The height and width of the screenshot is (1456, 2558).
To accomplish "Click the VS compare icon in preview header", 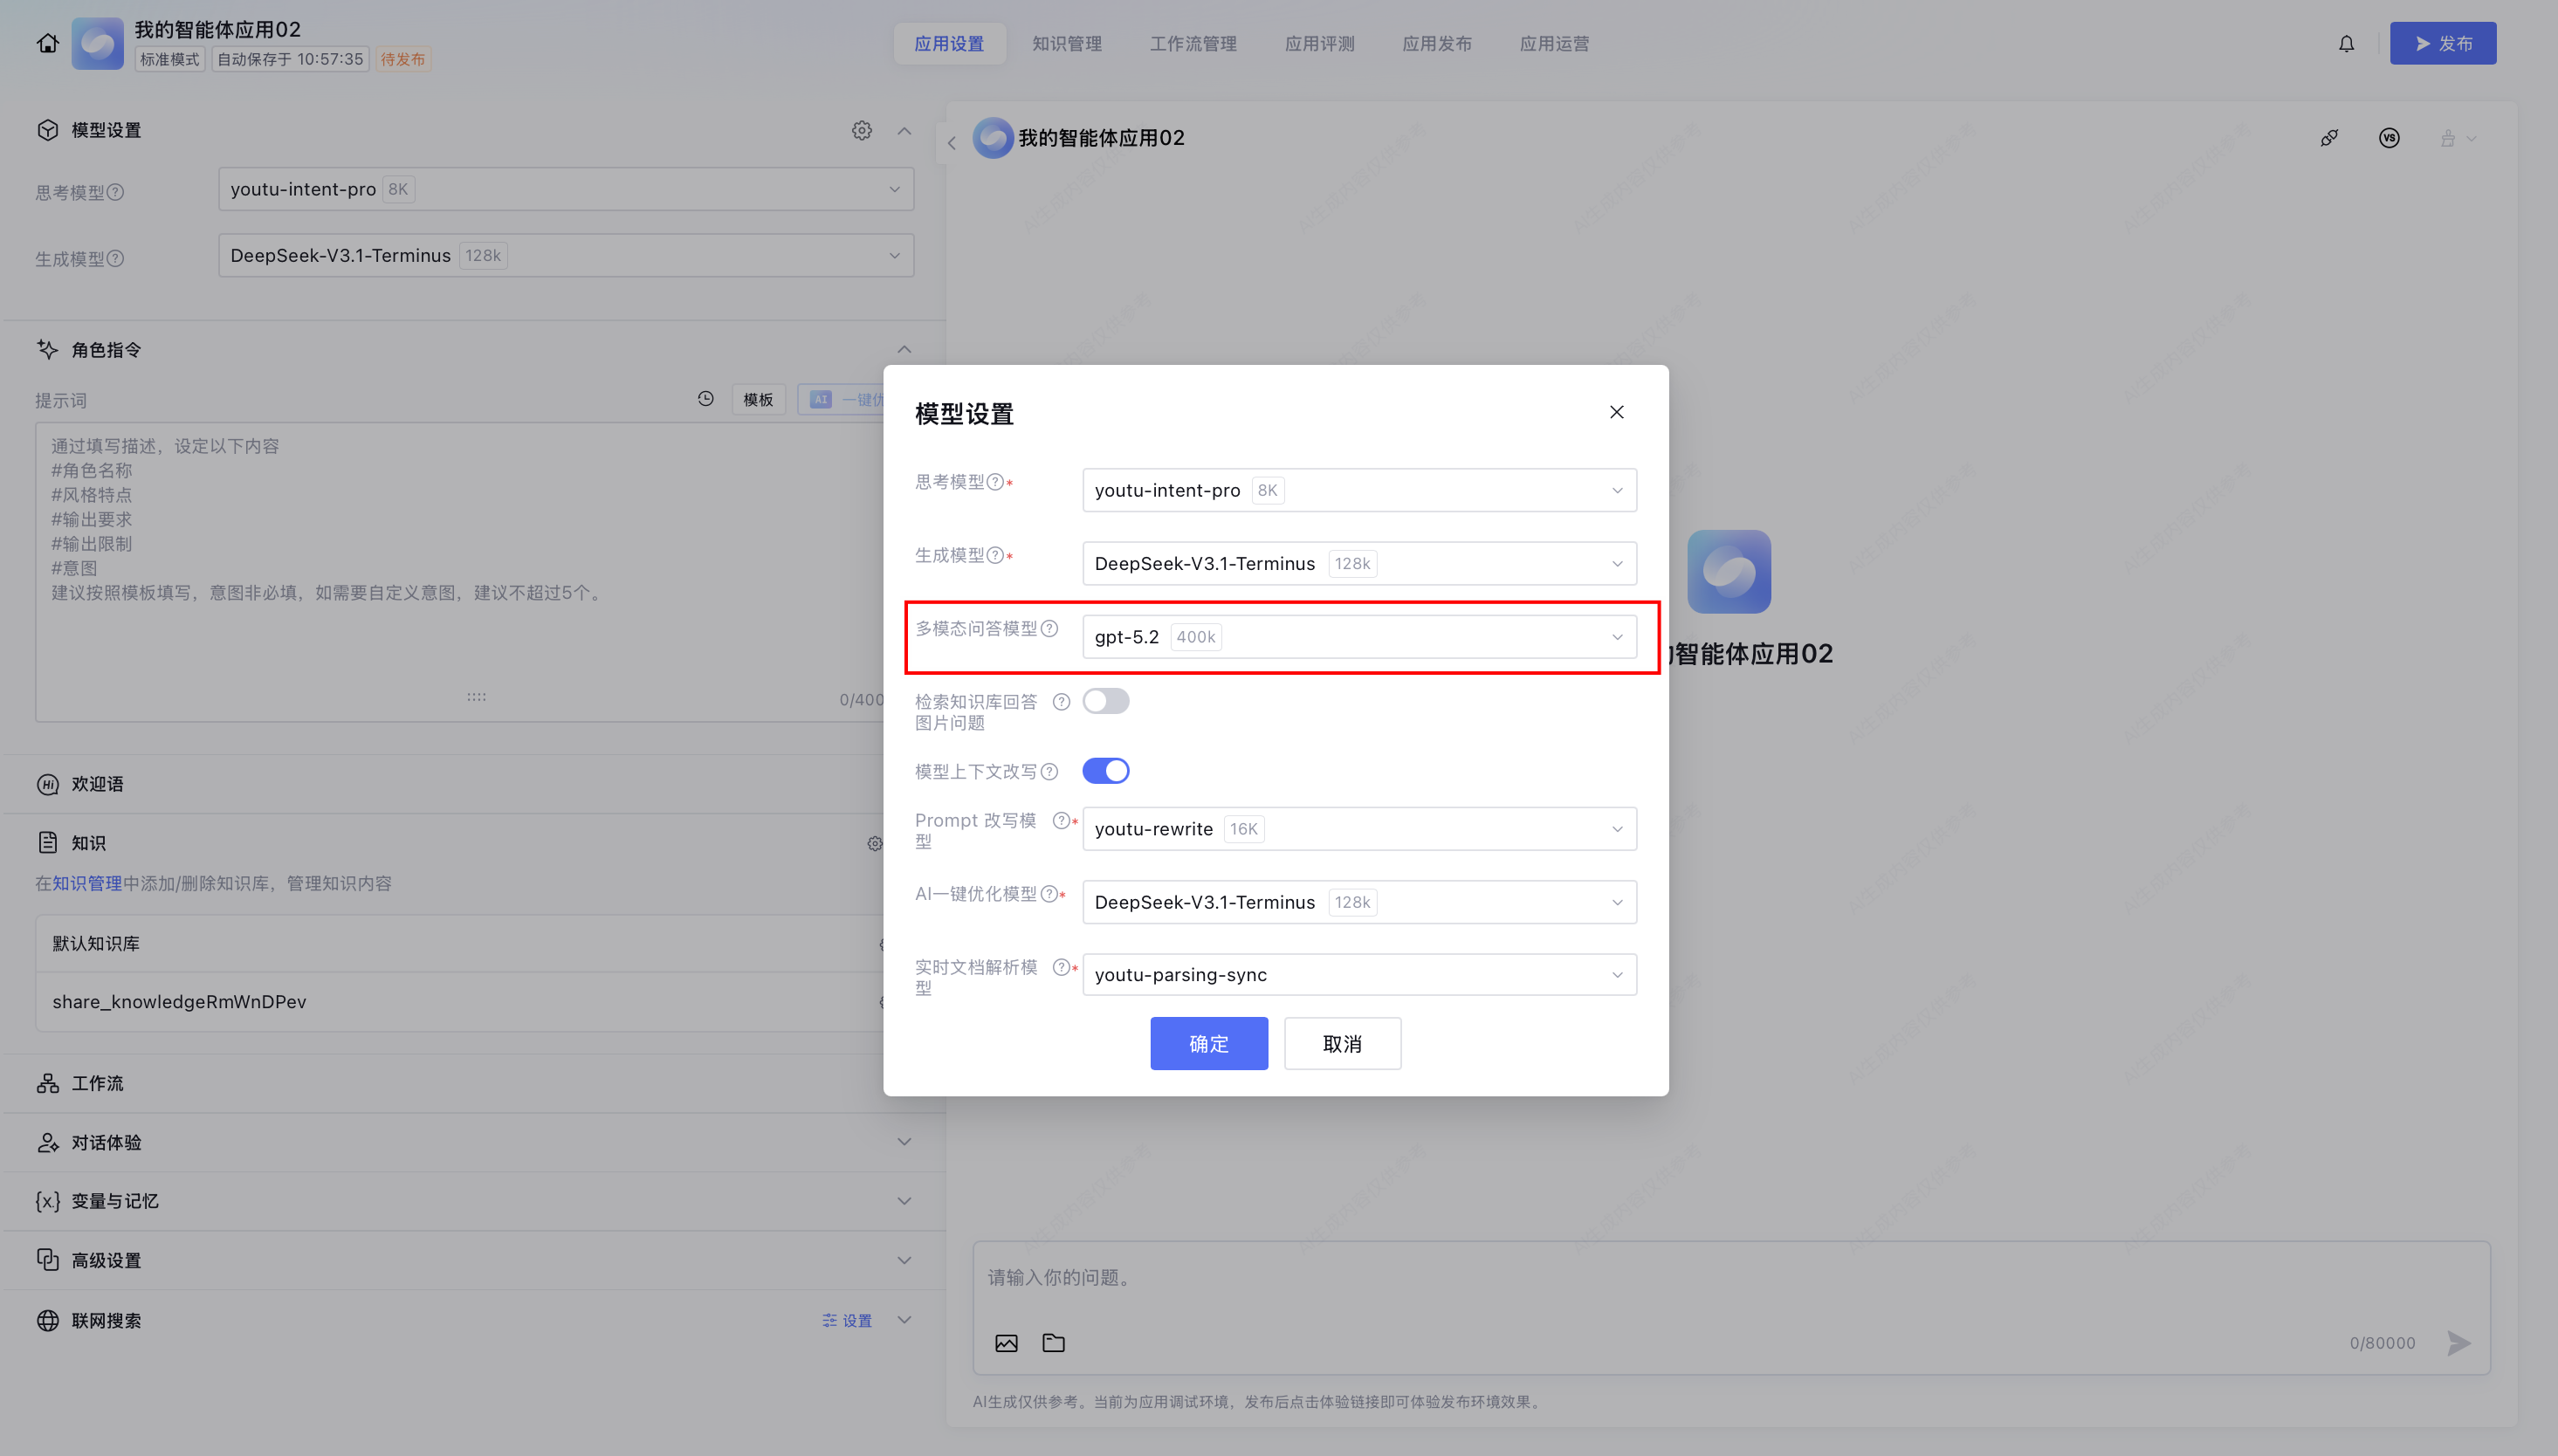I will pyautogui.click(x=2389, y=138).
